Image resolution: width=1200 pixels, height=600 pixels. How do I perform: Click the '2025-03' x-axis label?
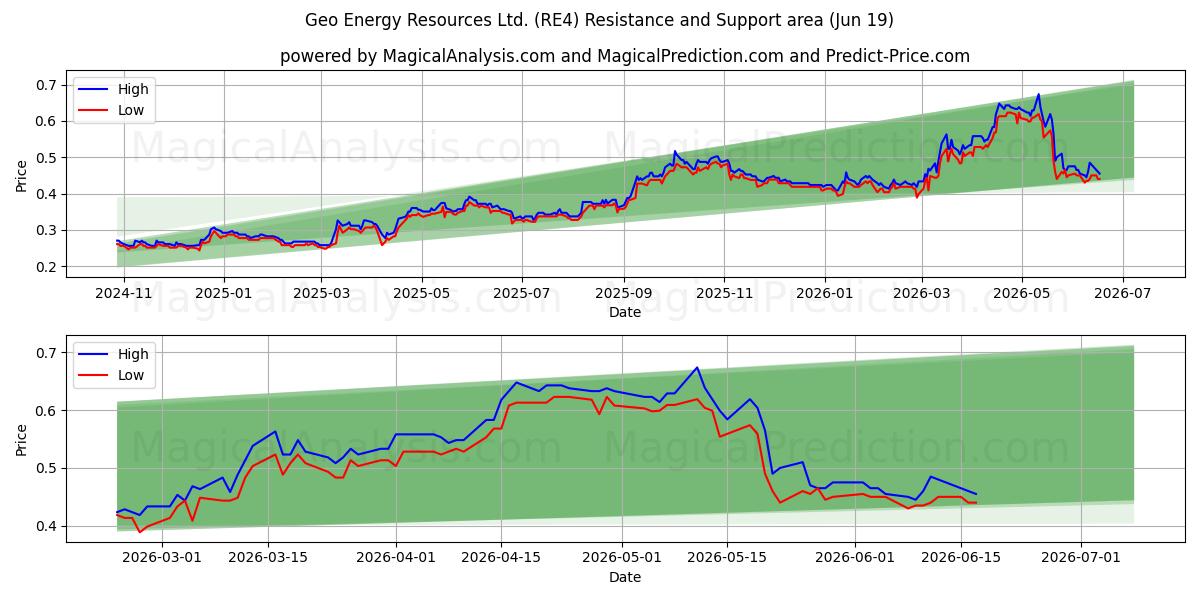pos(321,295)
